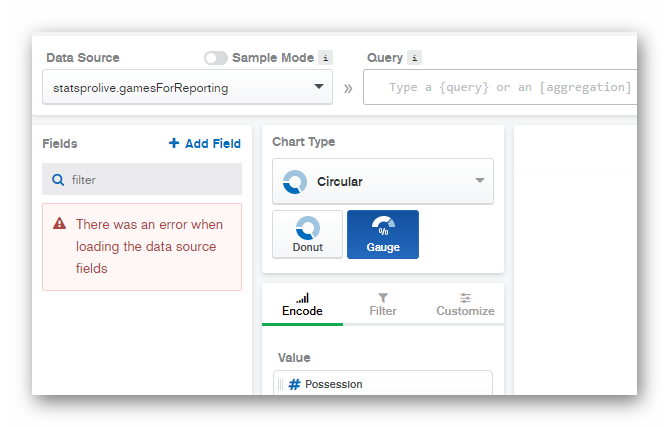Click the Query info icon

click(x=415, y=58)
